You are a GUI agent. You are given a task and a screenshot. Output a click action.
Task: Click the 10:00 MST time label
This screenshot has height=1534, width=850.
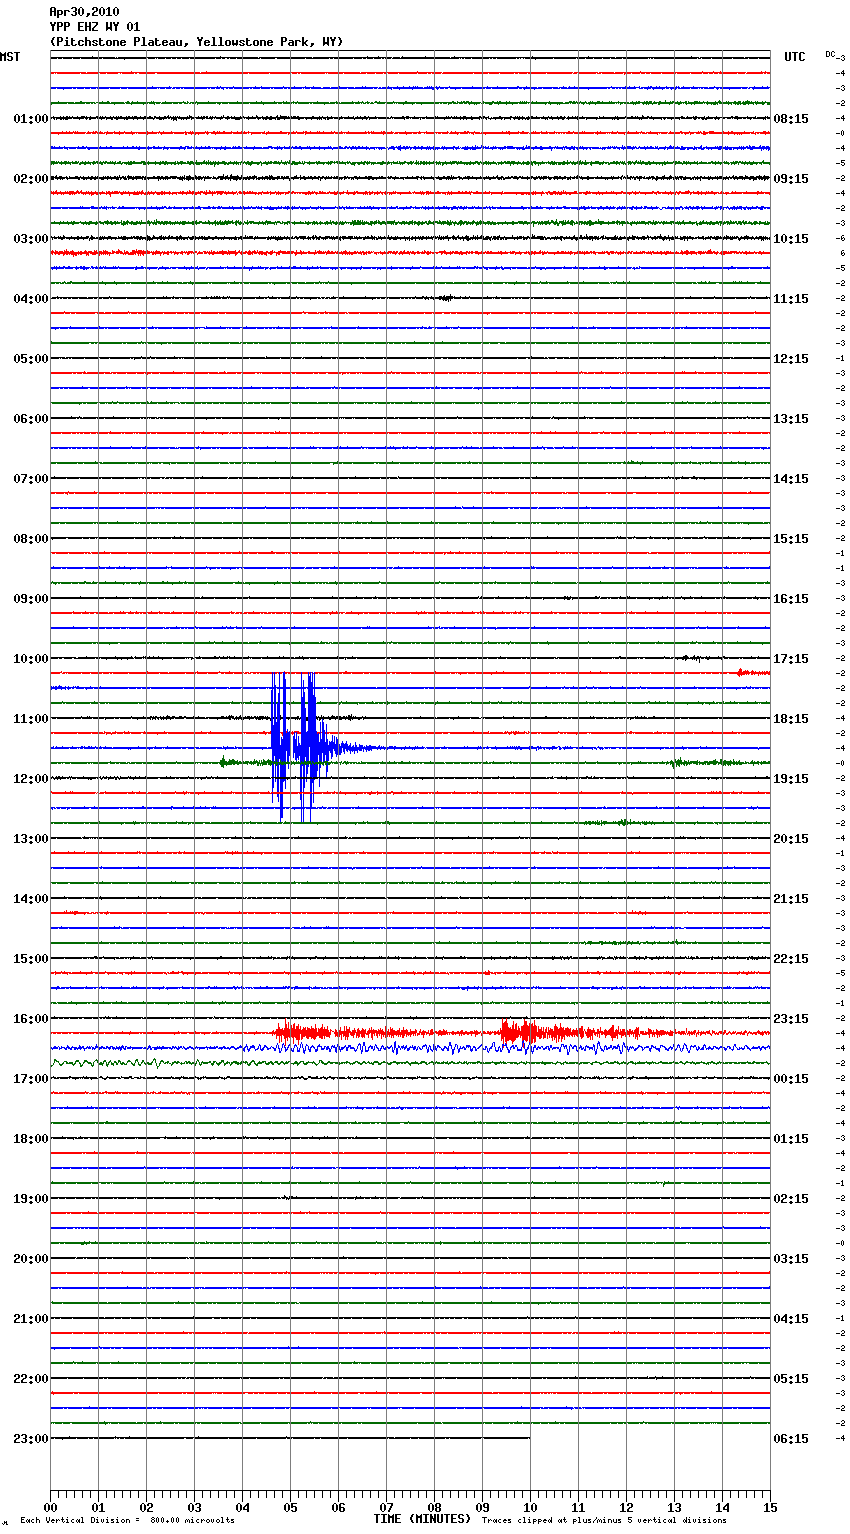pyautogui.click(x=30, y=659)
